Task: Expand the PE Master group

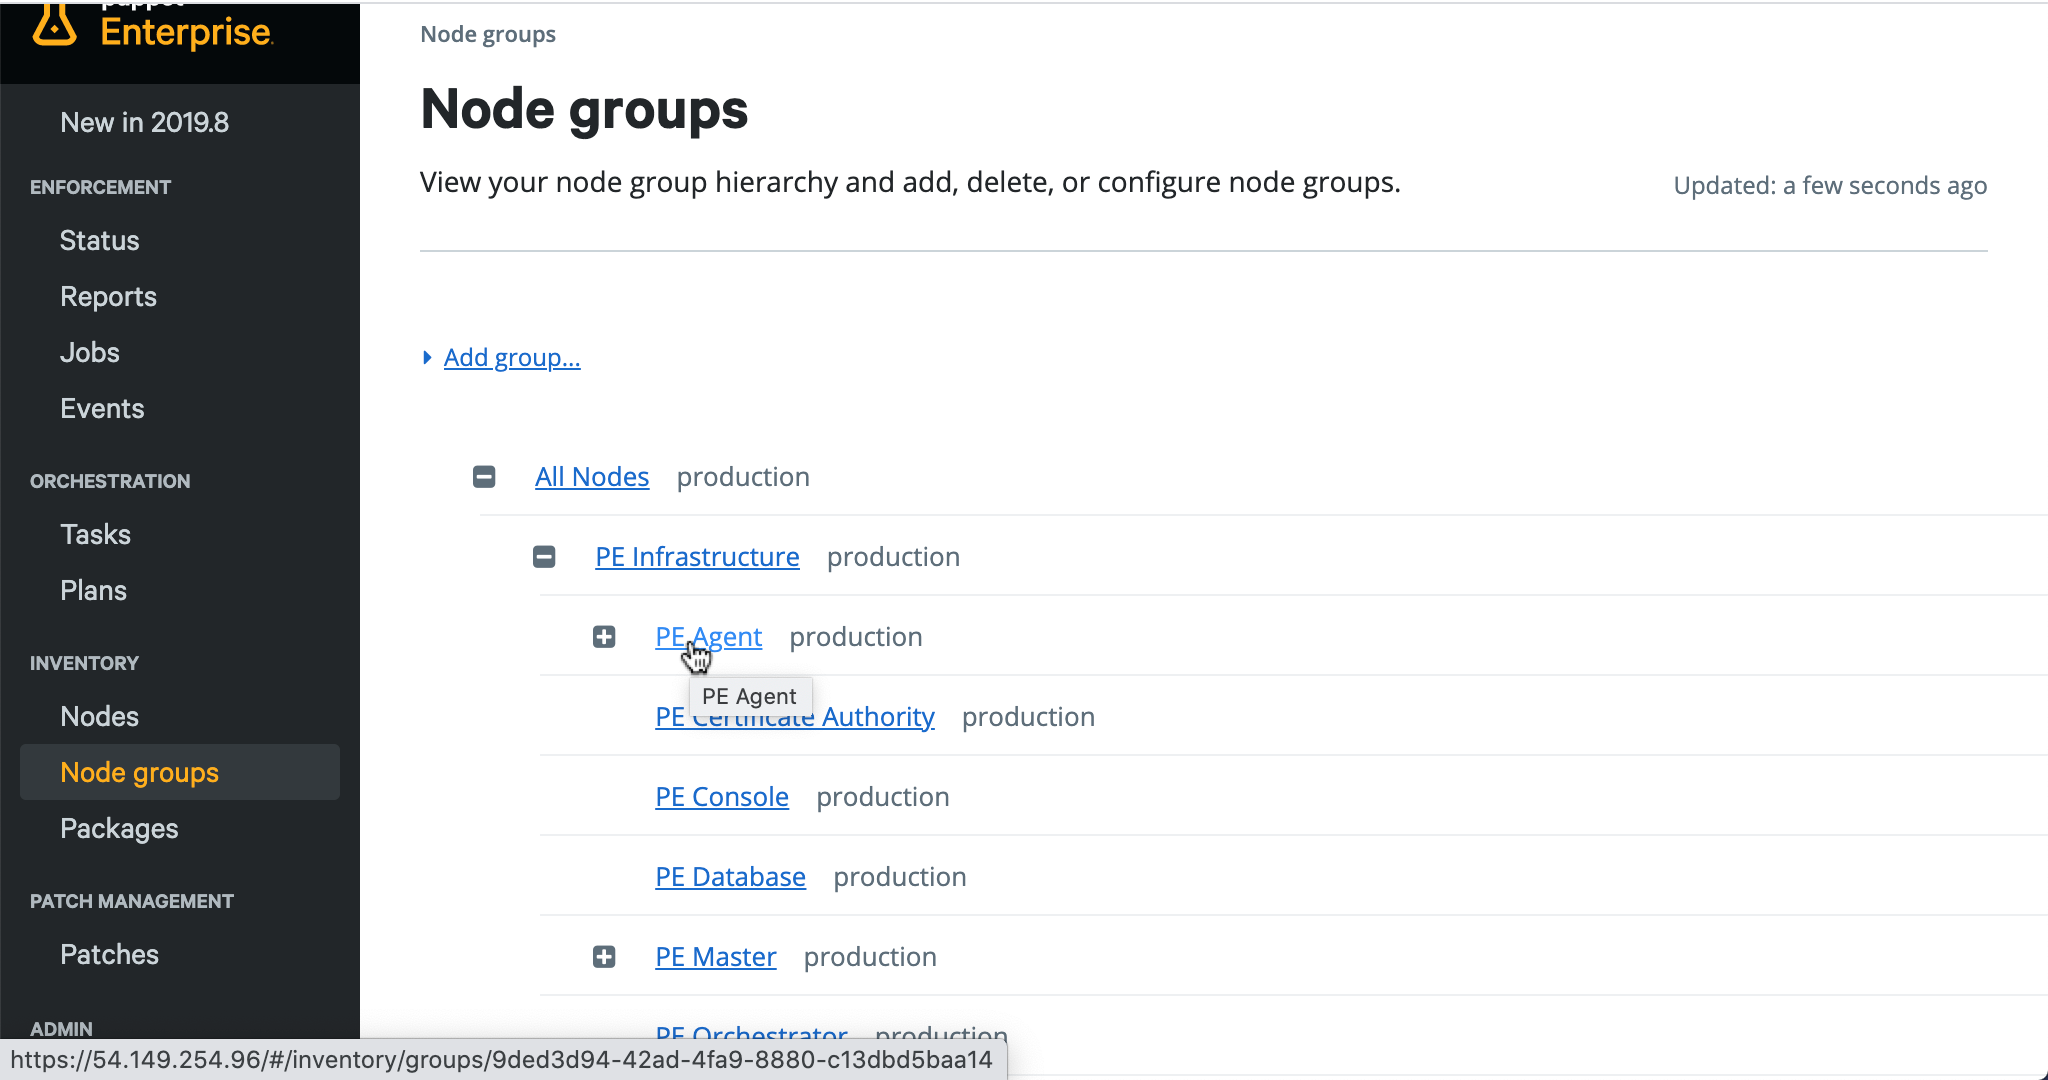Action: click(x=604, y=957)
